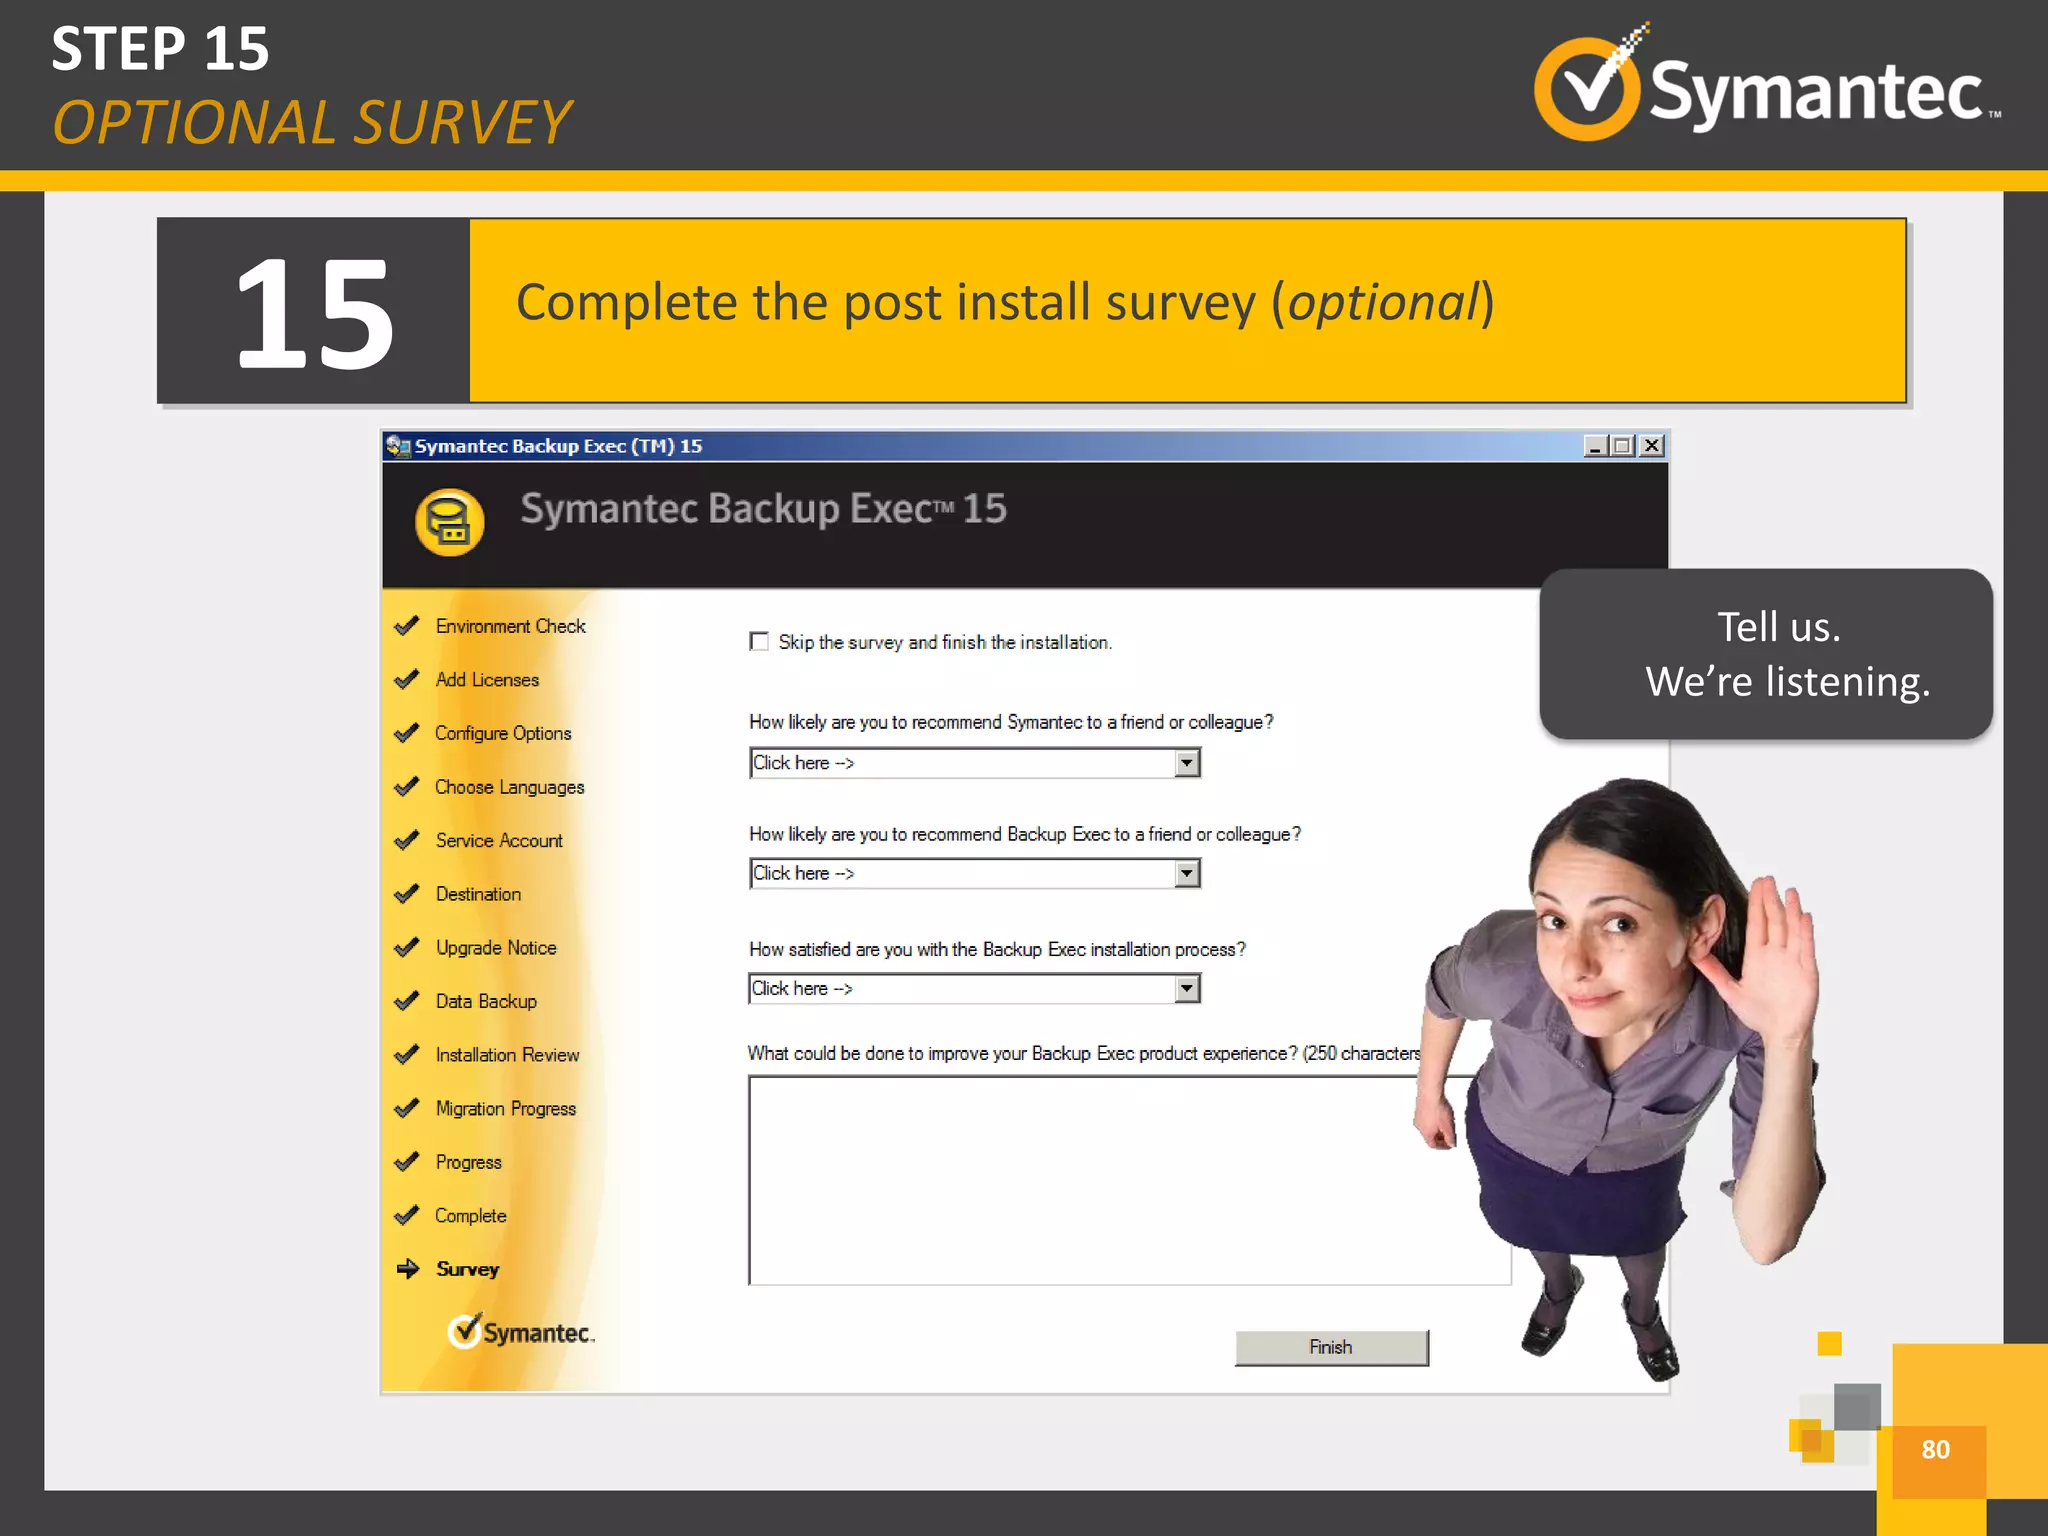Click Symantec logo at sidebar bottom
The image size is (2048, 1536).
point(521,1331)
